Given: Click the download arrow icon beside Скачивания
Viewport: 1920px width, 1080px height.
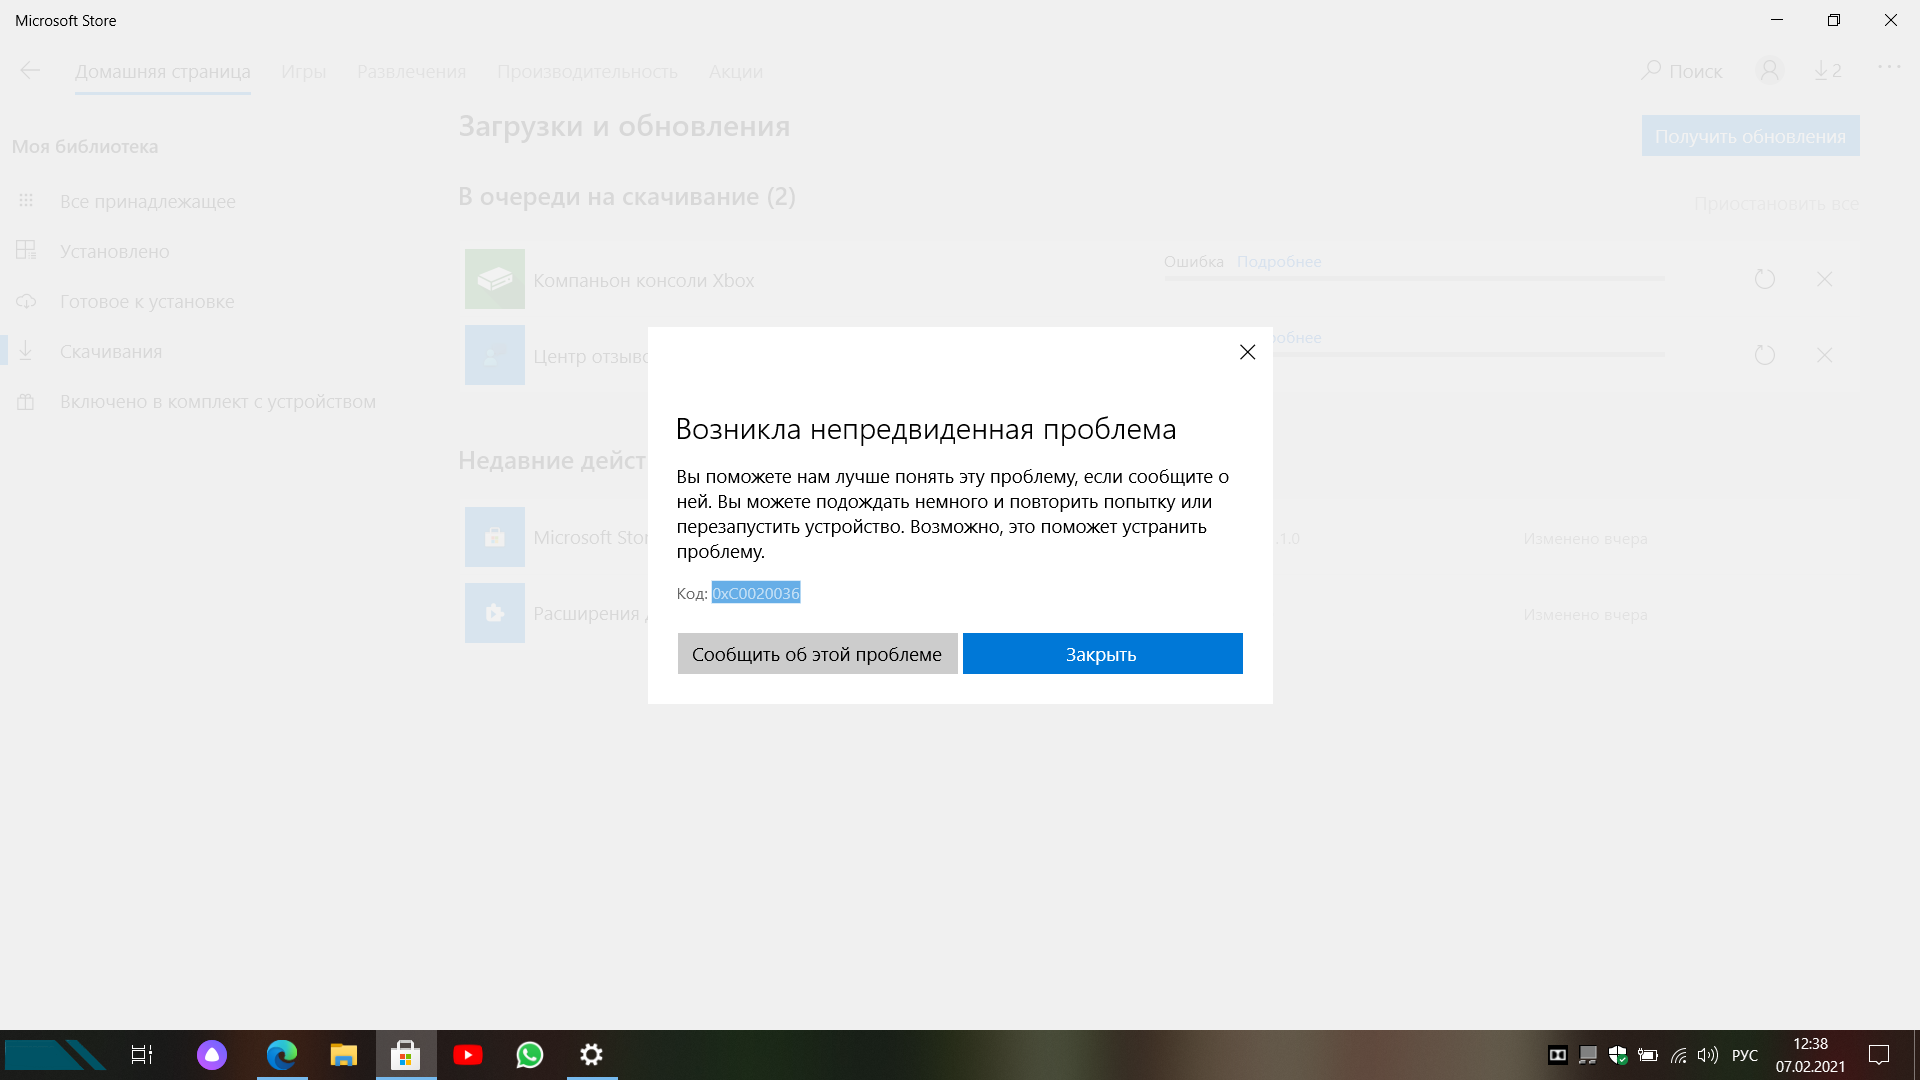Looking at the screenshot, I should coord(26,350).
